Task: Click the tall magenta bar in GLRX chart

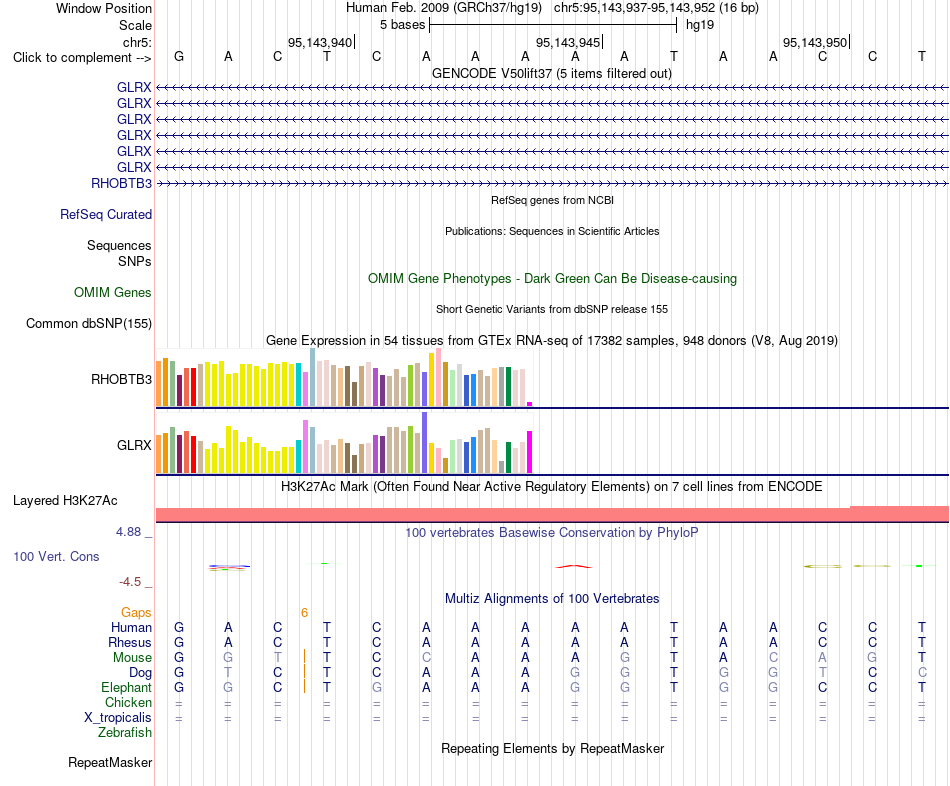Action: 530,451
